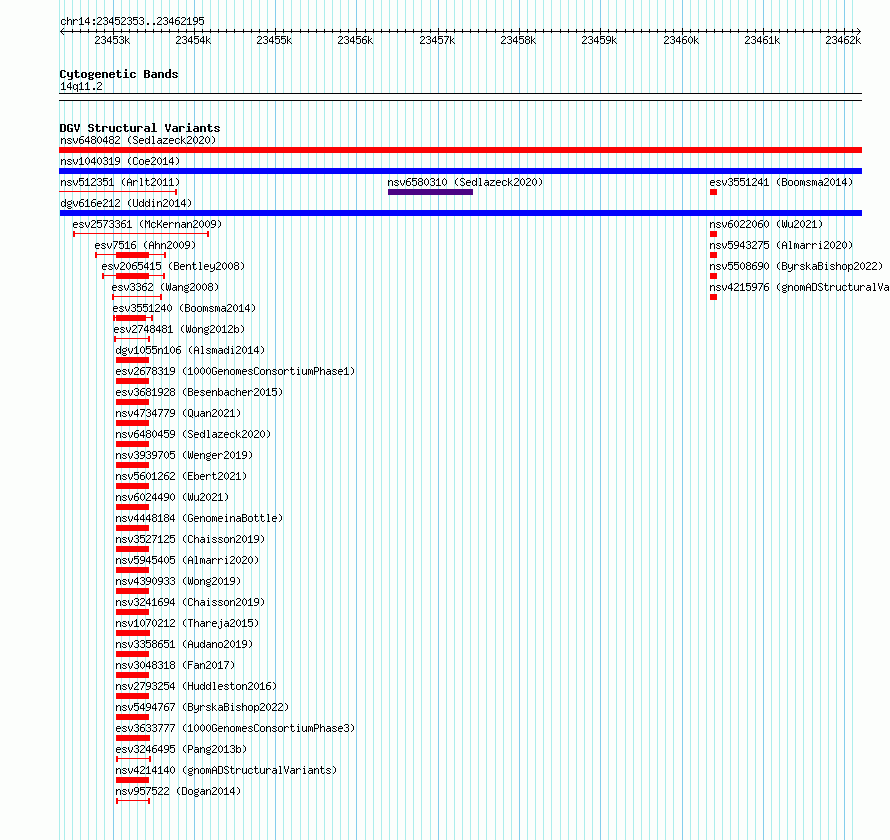Open nsv4448184 (GenomeinaBottle) label
Viewport: 890px width, 840px height.
click(x=199, y=518)
